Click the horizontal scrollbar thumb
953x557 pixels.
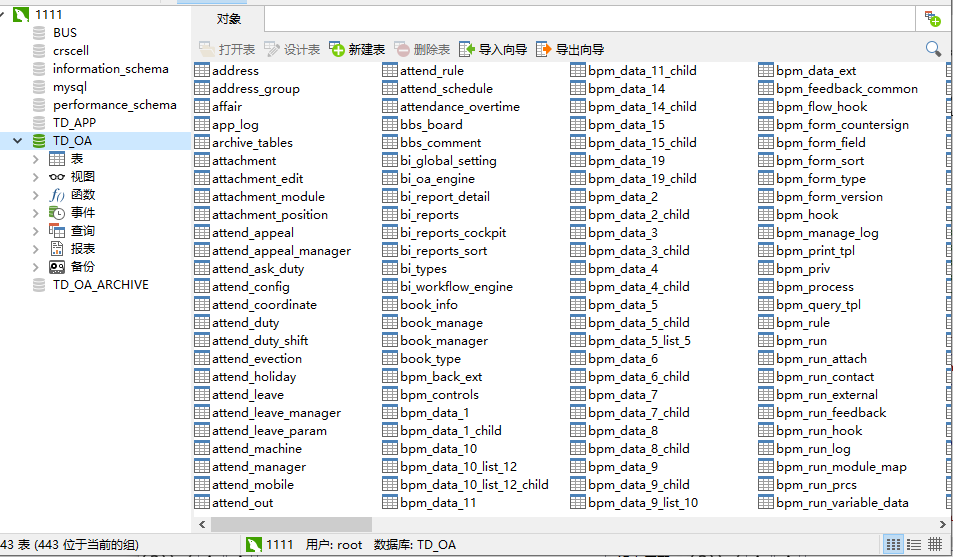[x=291, y=524]
